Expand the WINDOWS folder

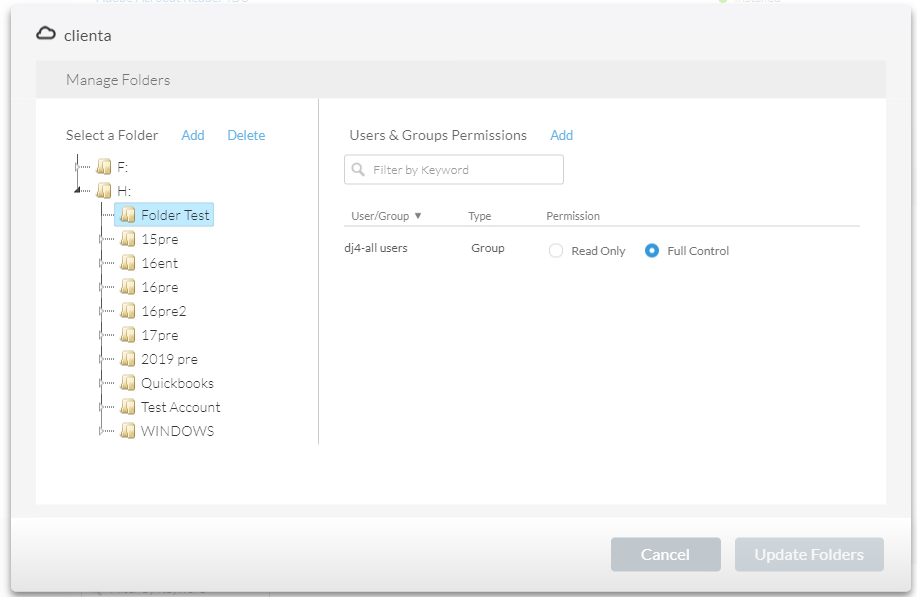(101, 431)
